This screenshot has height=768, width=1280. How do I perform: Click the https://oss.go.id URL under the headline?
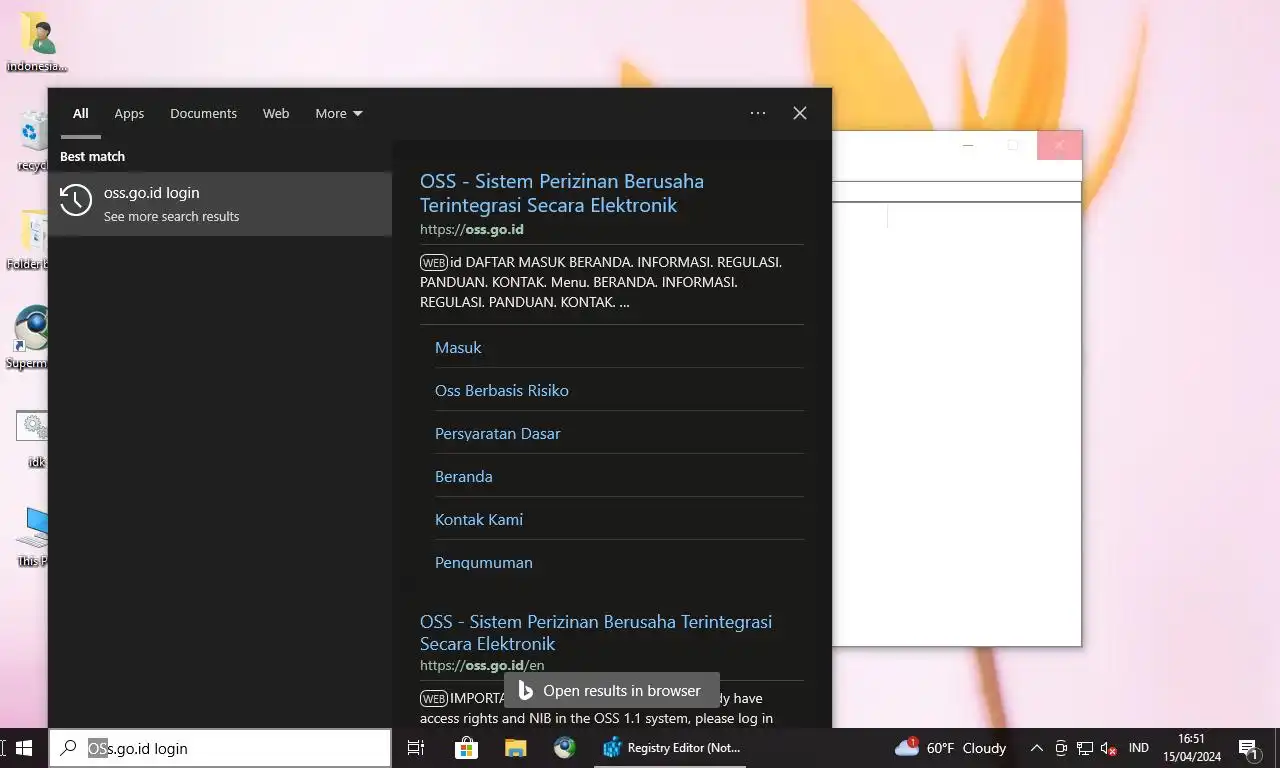pos(472,229)
